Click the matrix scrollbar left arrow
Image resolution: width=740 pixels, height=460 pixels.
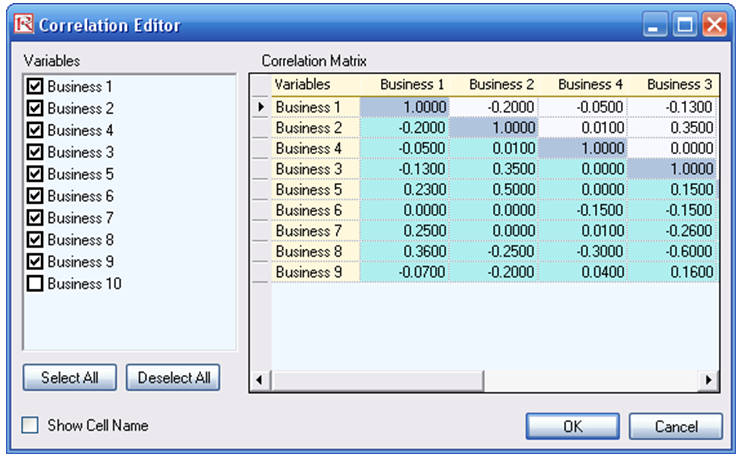(260, 380)
